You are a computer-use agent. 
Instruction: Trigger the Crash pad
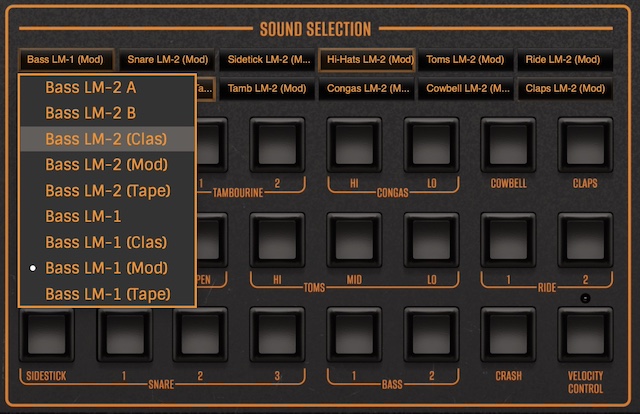click(x=508, y=335)
